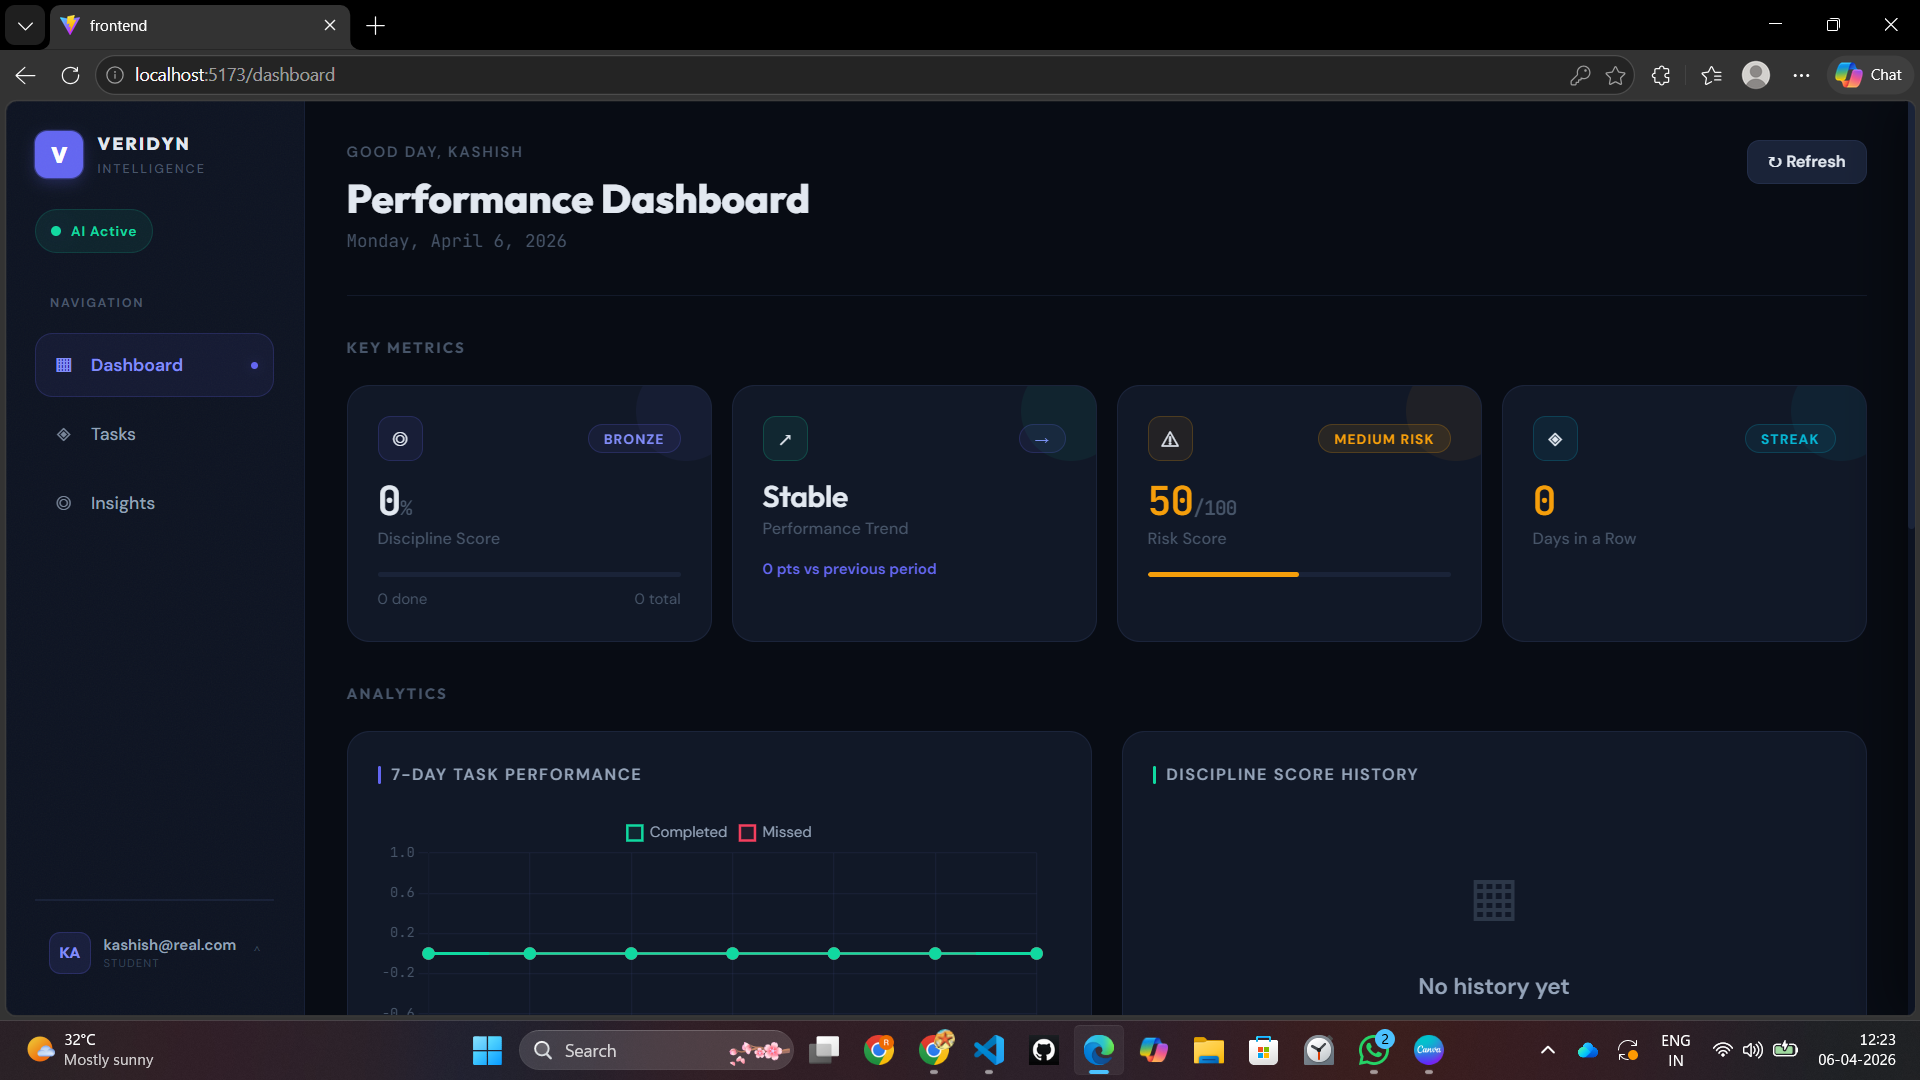Close the frontend tab
The width and height of the screenshot is (1920, 1080).
pos(330,25)
